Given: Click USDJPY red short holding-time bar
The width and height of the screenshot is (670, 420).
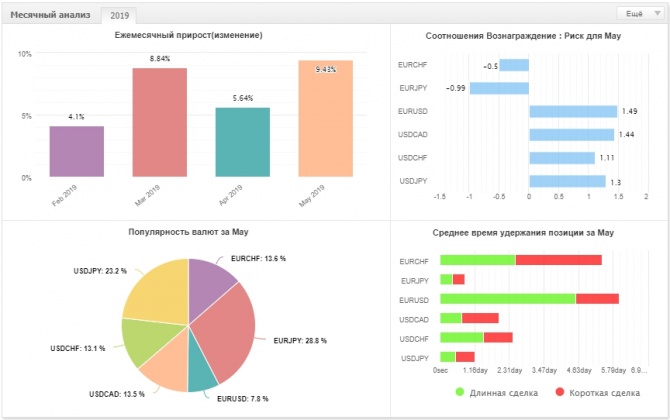Looking at the screenshot, I should (x=465, y=357).
